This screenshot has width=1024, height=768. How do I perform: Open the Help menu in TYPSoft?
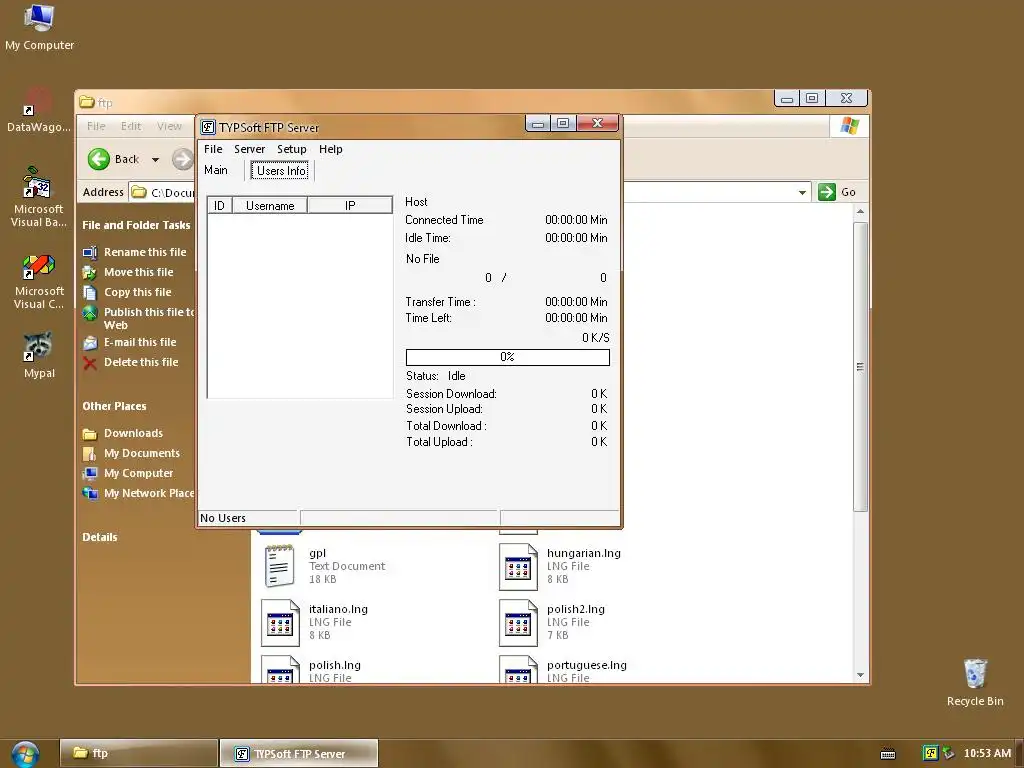[330, 149]
